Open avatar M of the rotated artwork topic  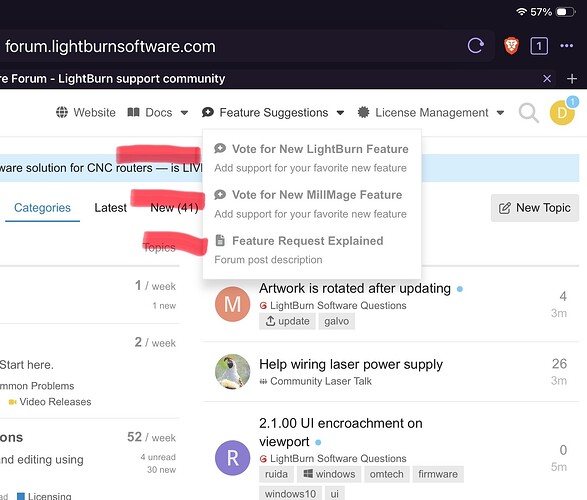click(232, 304)
